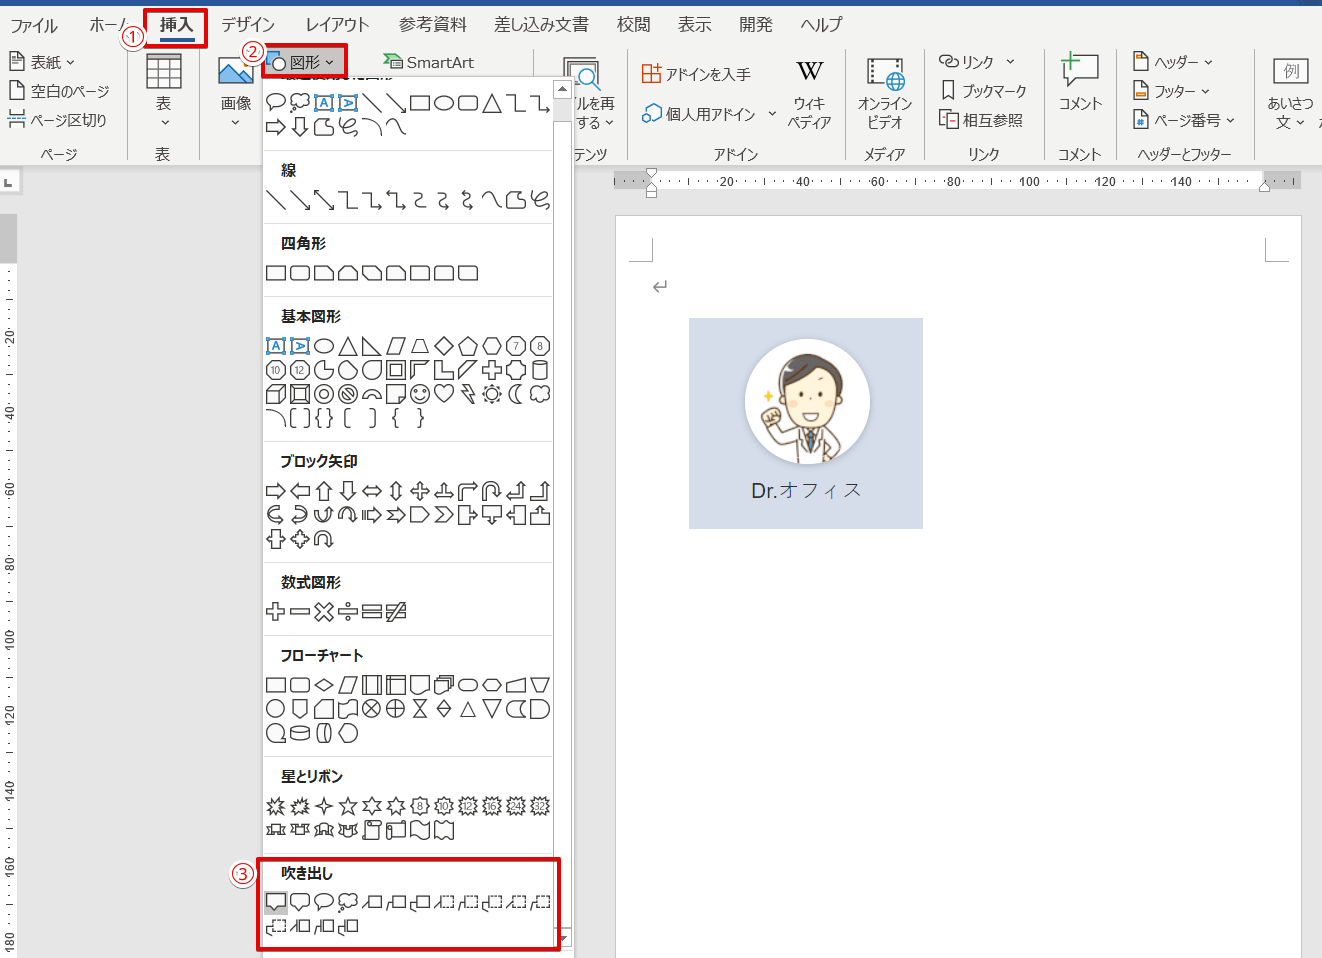The image size is (1322, 958).
Task: Select the 5-point star shape
Action: click(x=348, y=806)
